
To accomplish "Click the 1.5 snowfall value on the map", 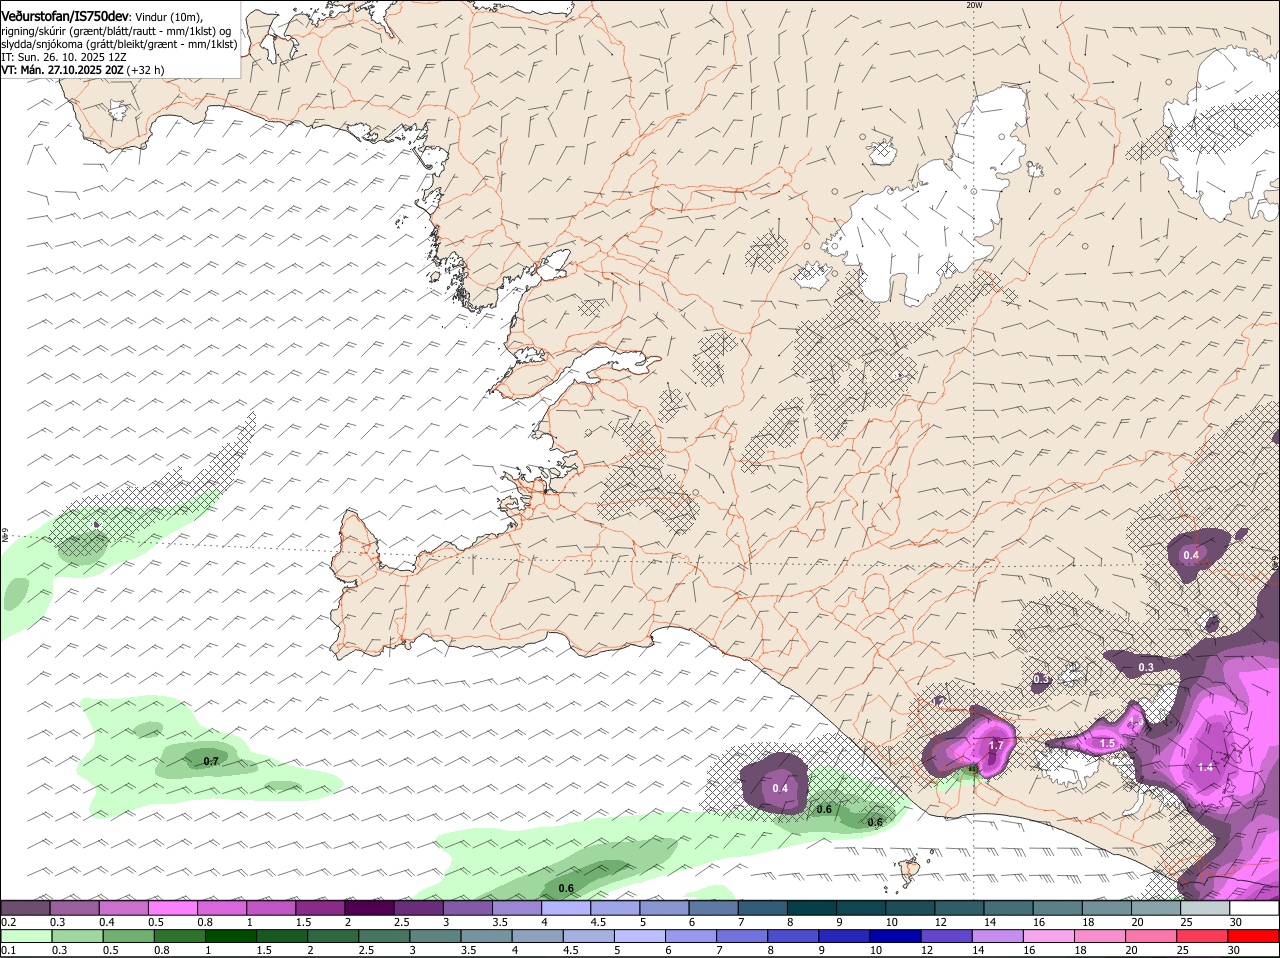I will coord(1107,744).
